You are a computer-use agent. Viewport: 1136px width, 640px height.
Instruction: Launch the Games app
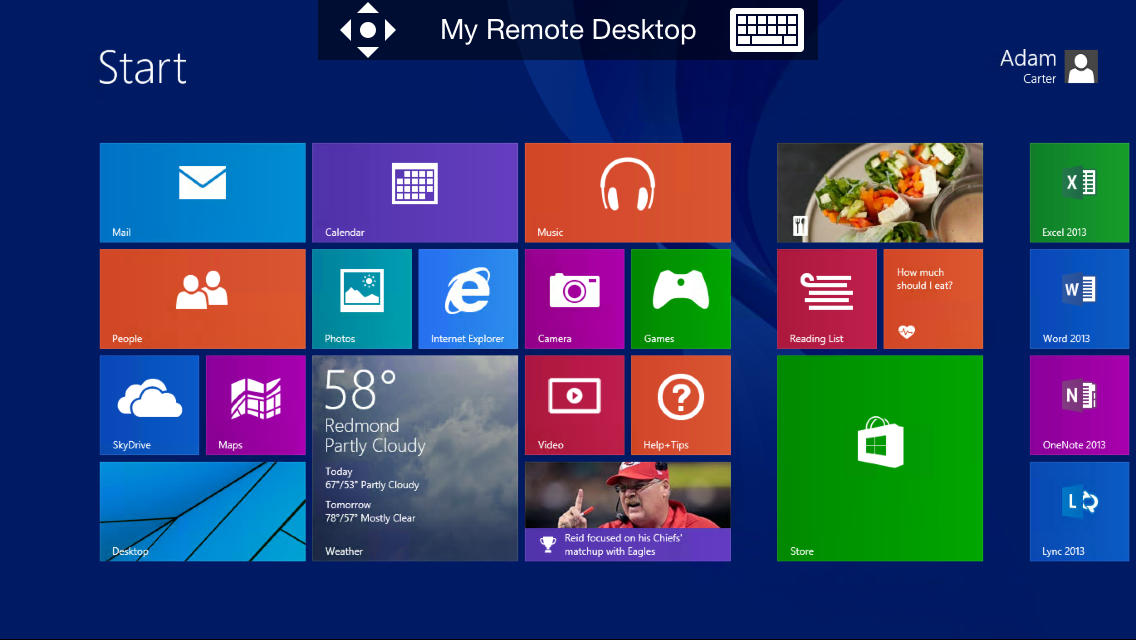(680, 299)
